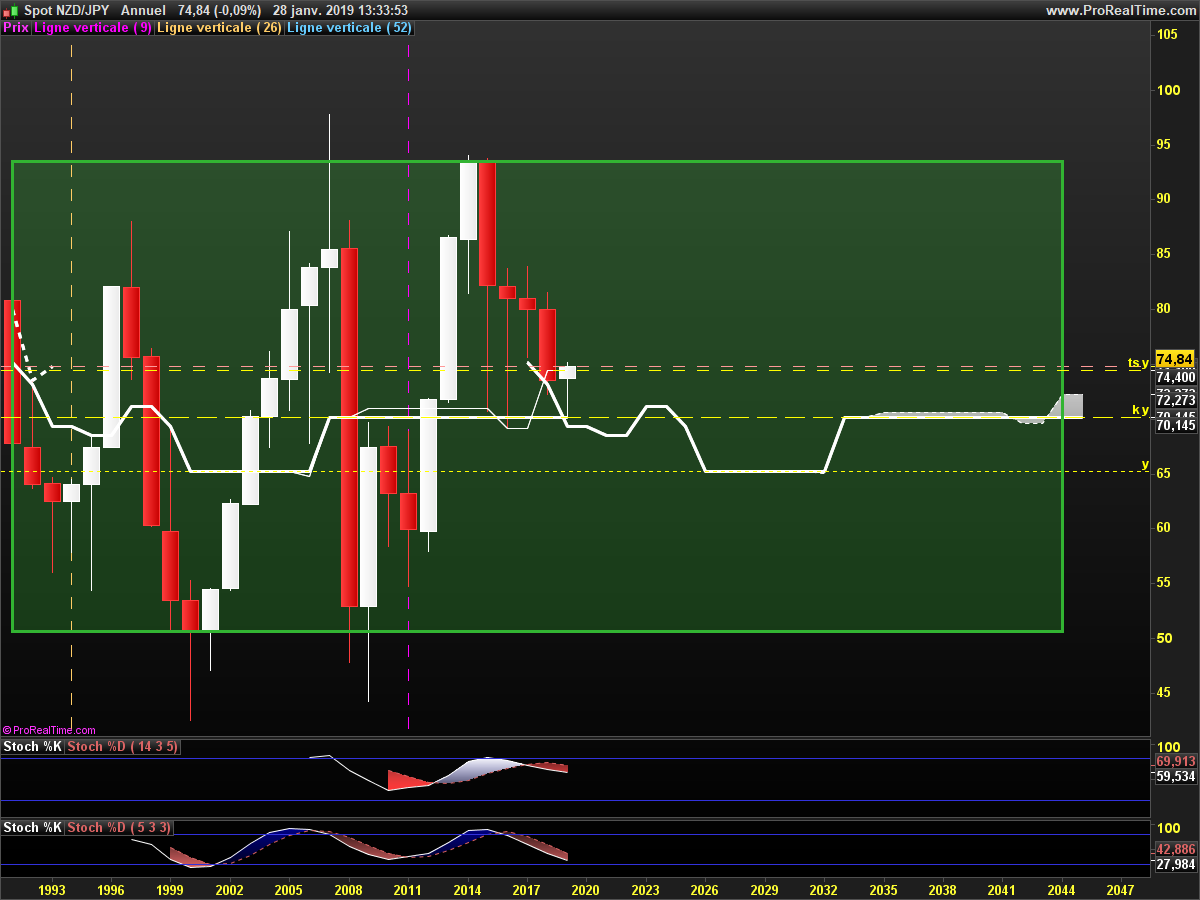1200x900 pixels.
Task: Click the 2023 label on time axis
Action: pyautogui.click(x=645, y=889)
